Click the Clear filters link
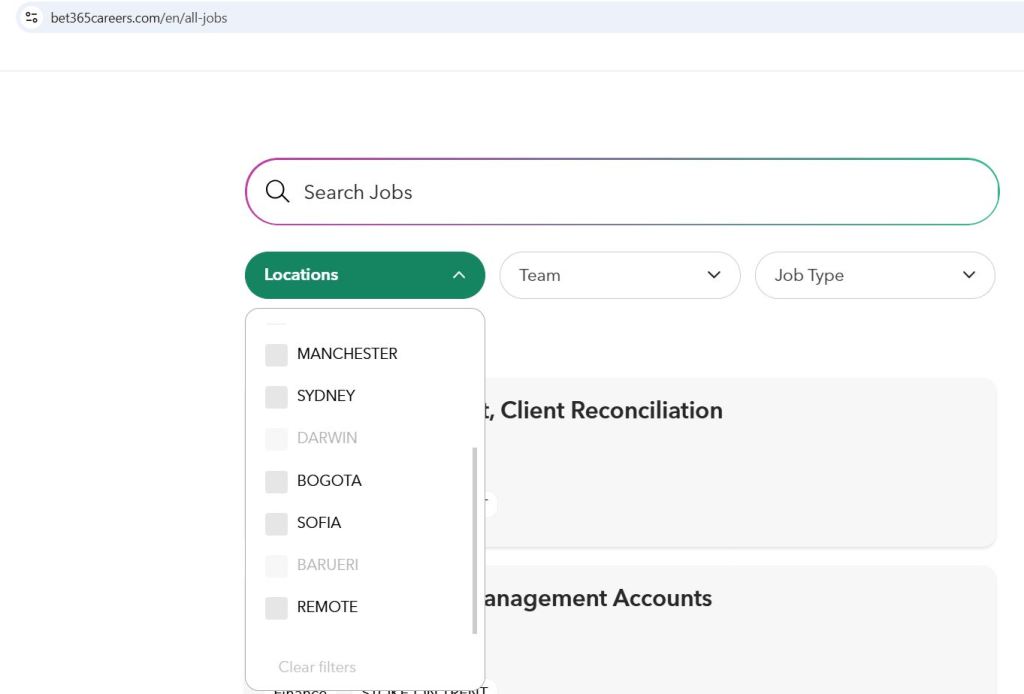 317,667
